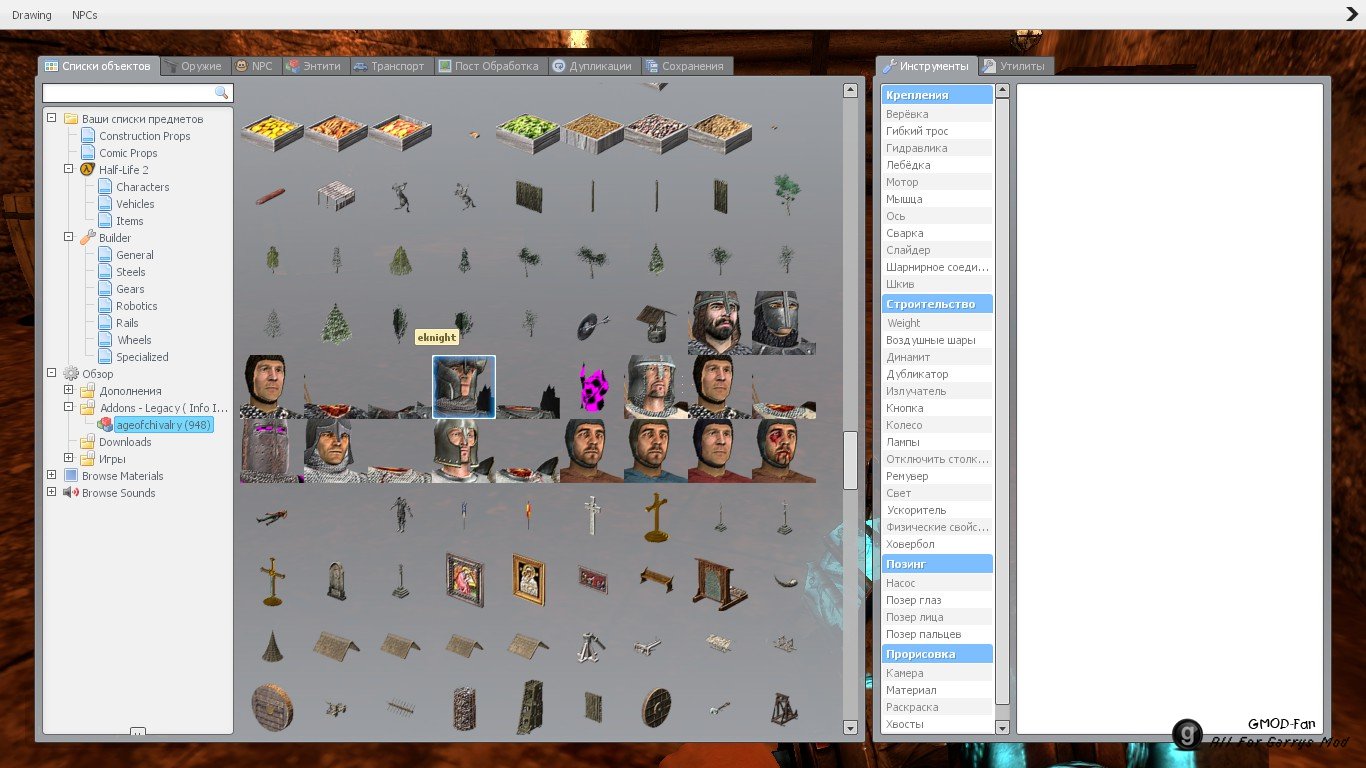Open Comic Props list
This screenshot has height=768, width=1366.
[x=128, y=153]
